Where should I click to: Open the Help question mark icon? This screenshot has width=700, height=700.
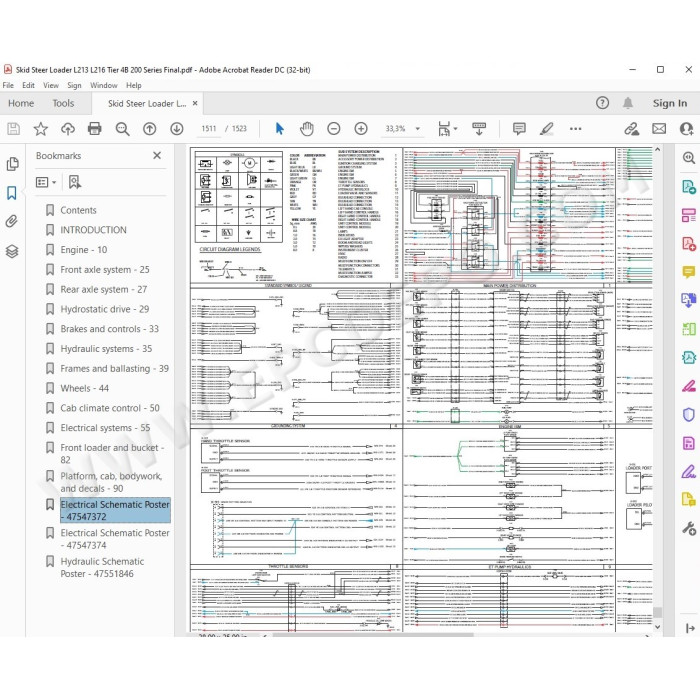pos(602,103)
